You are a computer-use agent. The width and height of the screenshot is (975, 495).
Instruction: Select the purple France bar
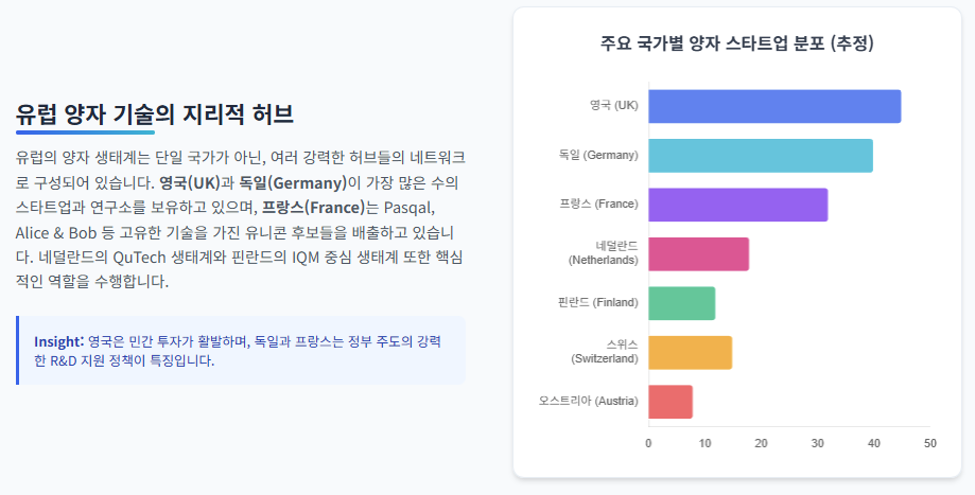[x=738, y=205]
